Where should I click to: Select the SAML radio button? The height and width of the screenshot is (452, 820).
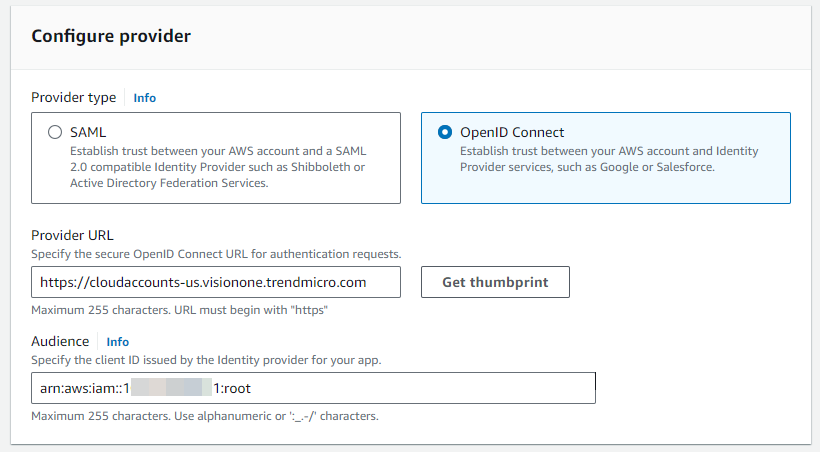point(55,132)
